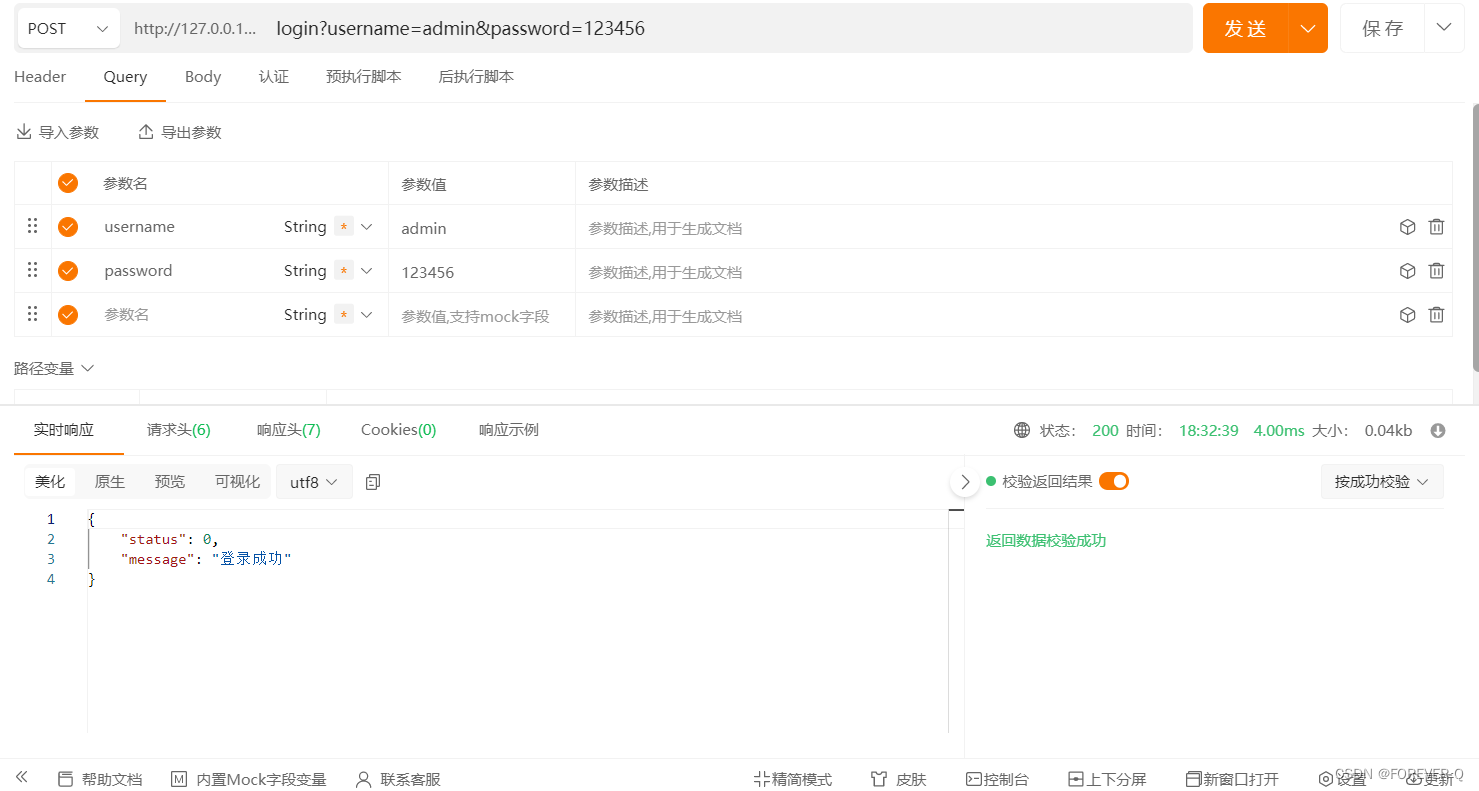1479x791 pixels.
Task: Open help documentation in the bottom bar
Action: coord(100,779)
